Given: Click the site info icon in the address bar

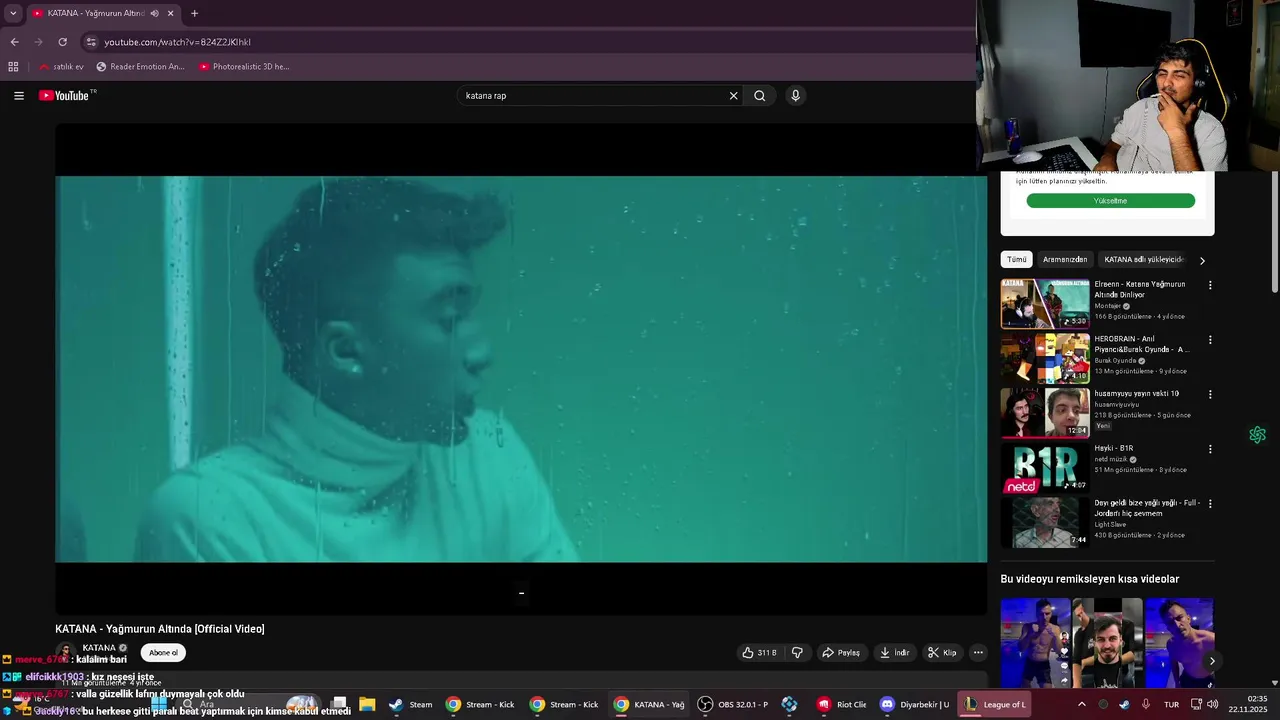Looking at the screenshot, I should [91, 42].
